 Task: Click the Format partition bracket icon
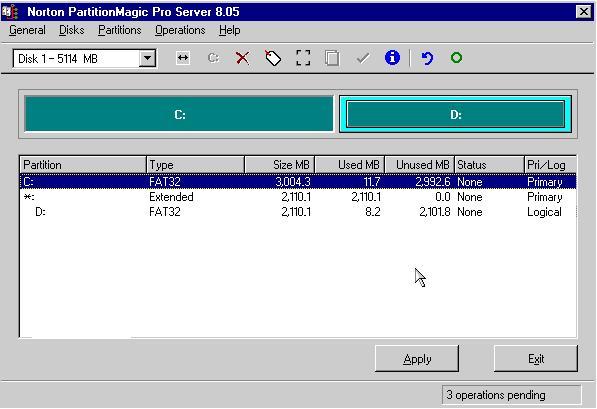303,58
